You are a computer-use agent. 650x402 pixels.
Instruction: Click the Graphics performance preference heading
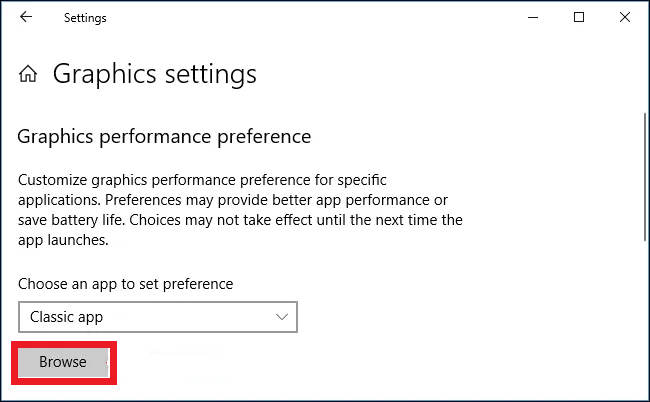click(x=165, y=136)
